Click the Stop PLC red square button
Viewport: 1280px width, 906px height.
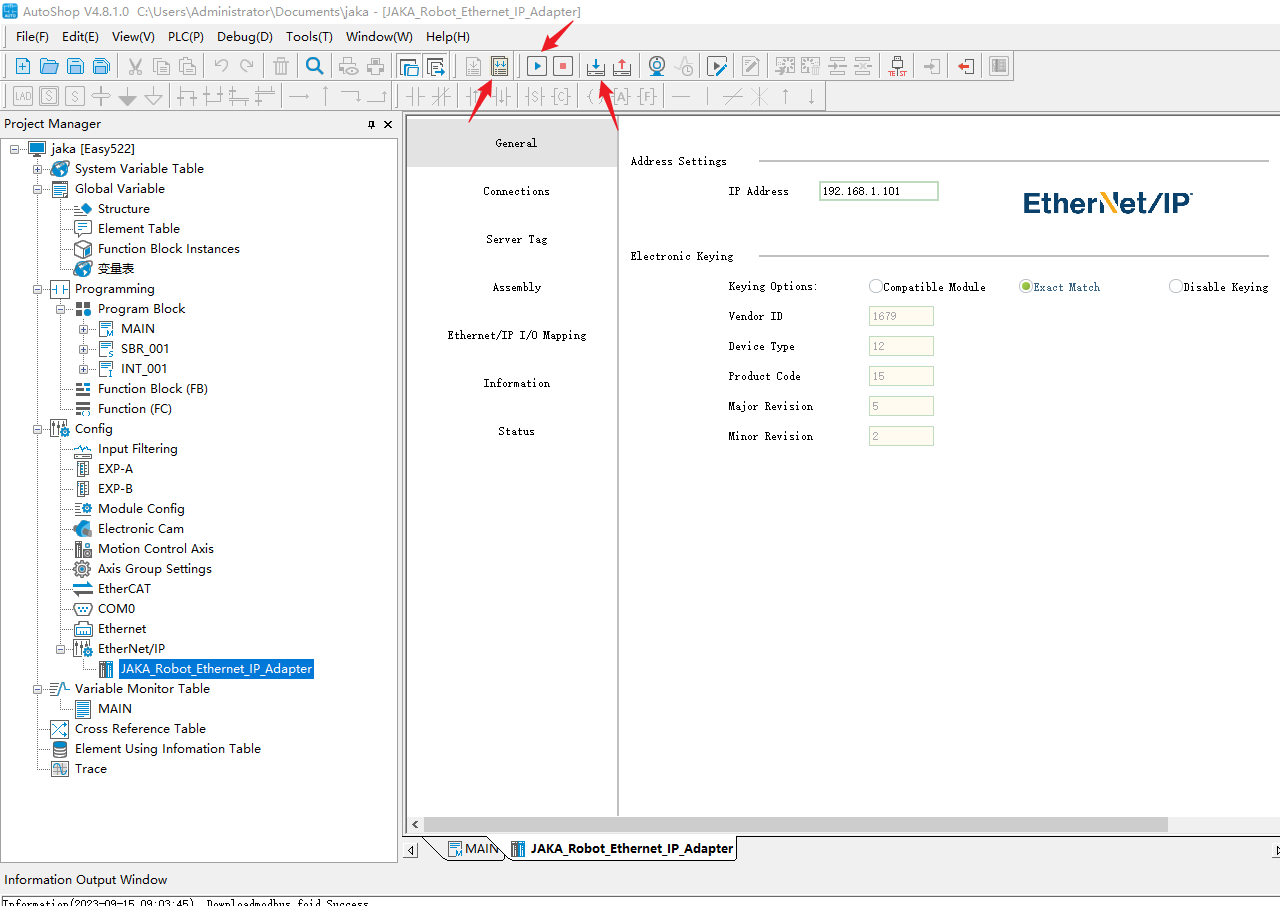point(562,67)
